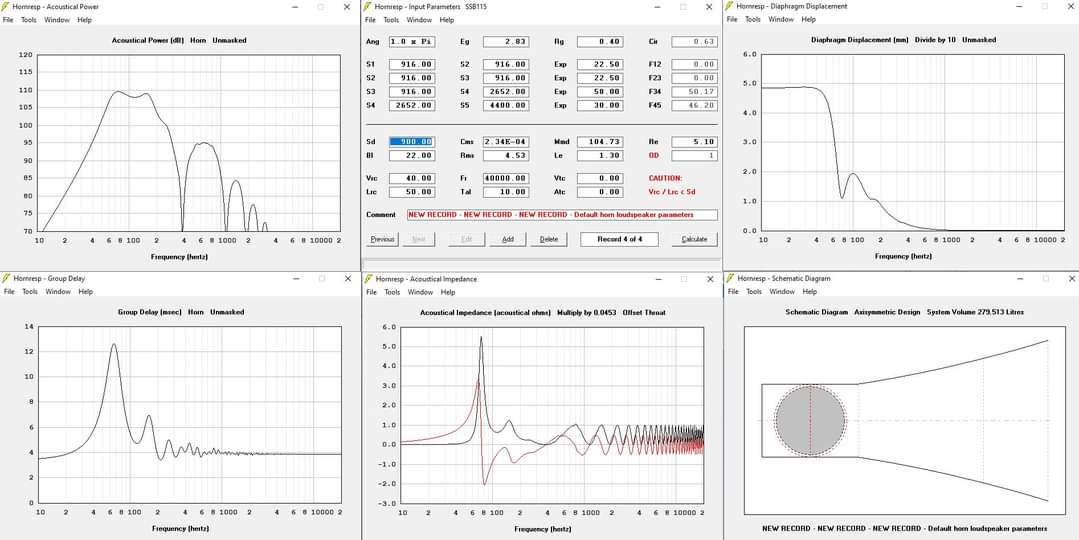Click the lightning icon in Schematic Diagram title bar

(729, 279)
